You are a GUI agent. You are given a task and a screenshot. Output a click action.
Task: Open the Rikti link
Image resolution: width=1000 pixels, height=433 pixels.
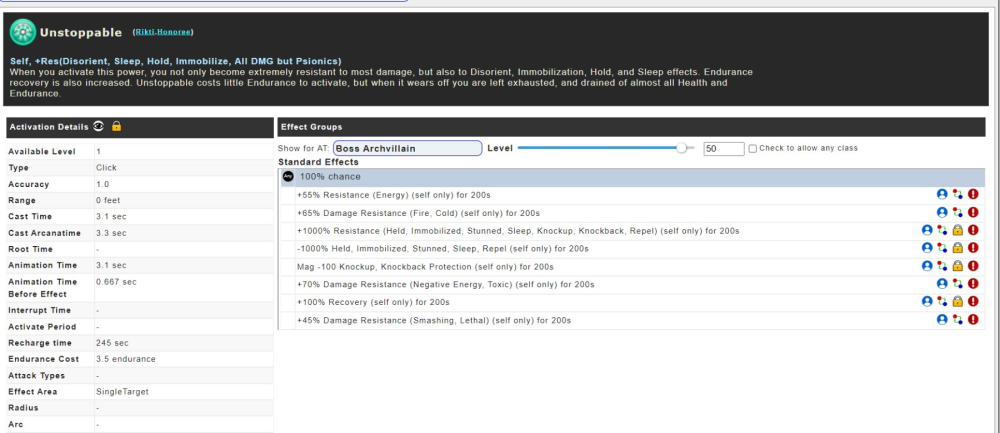pos(146,33)
